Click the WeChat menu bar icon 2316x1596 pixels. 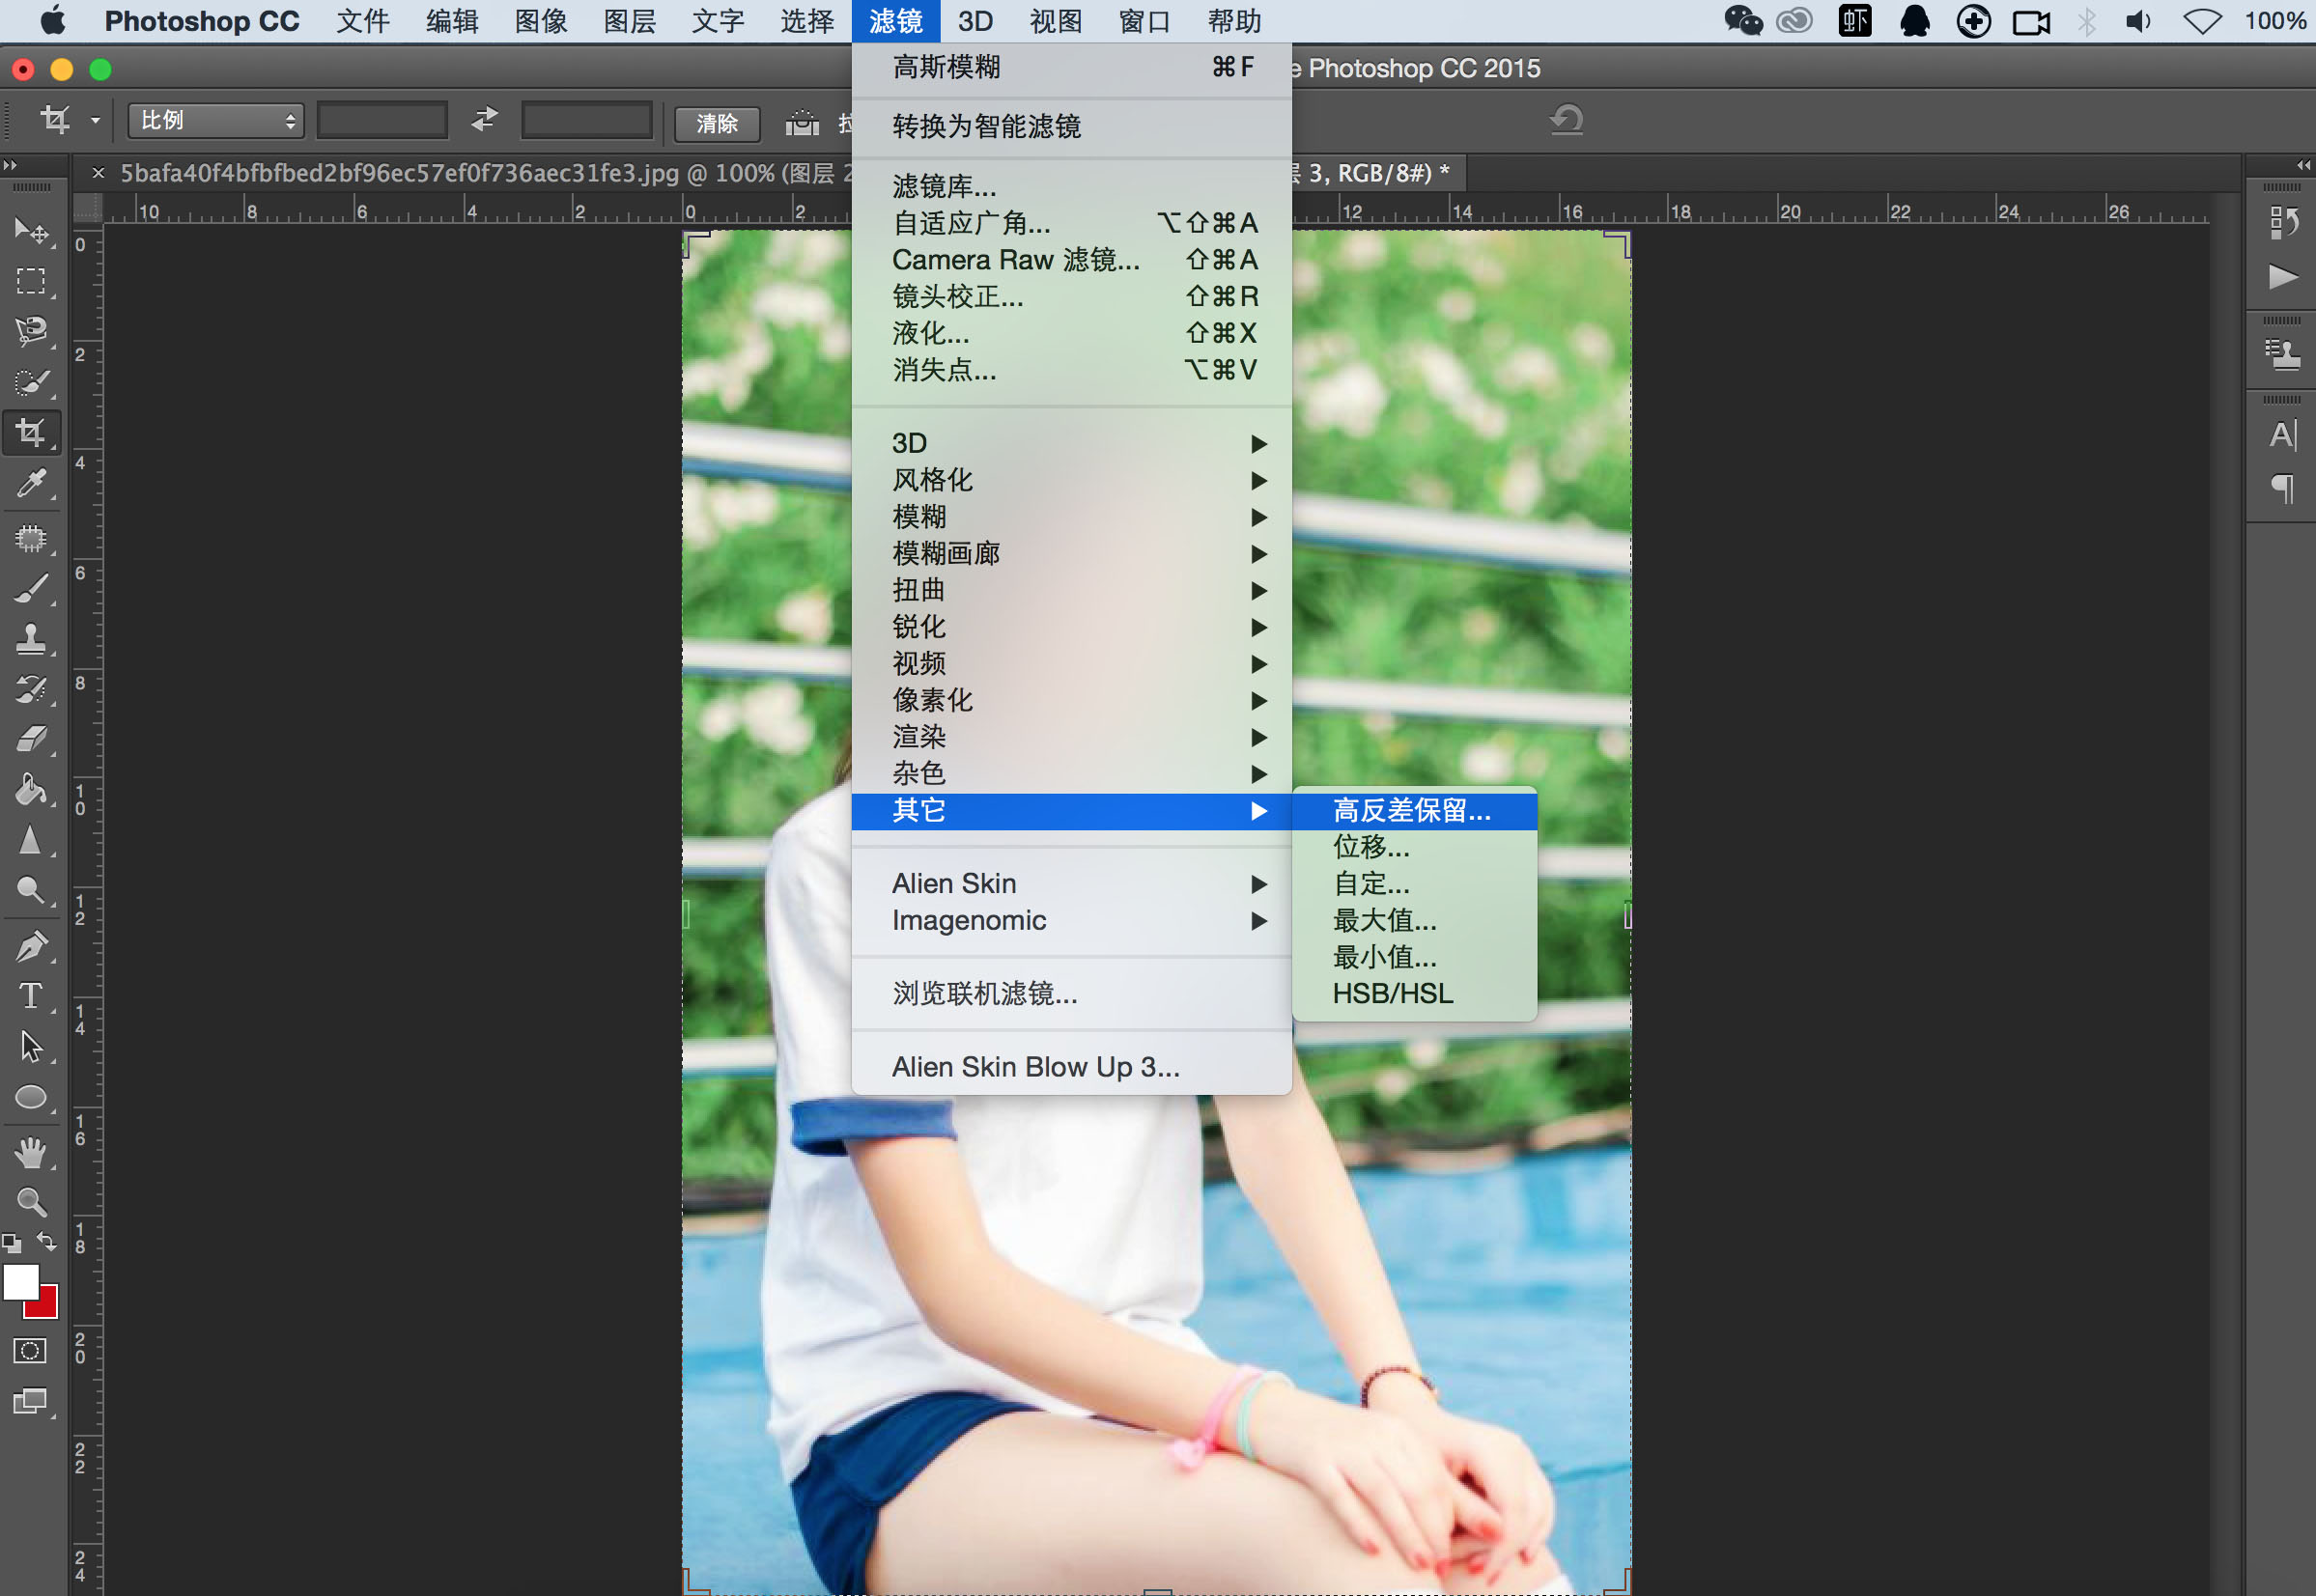[x=1743, y=21]
